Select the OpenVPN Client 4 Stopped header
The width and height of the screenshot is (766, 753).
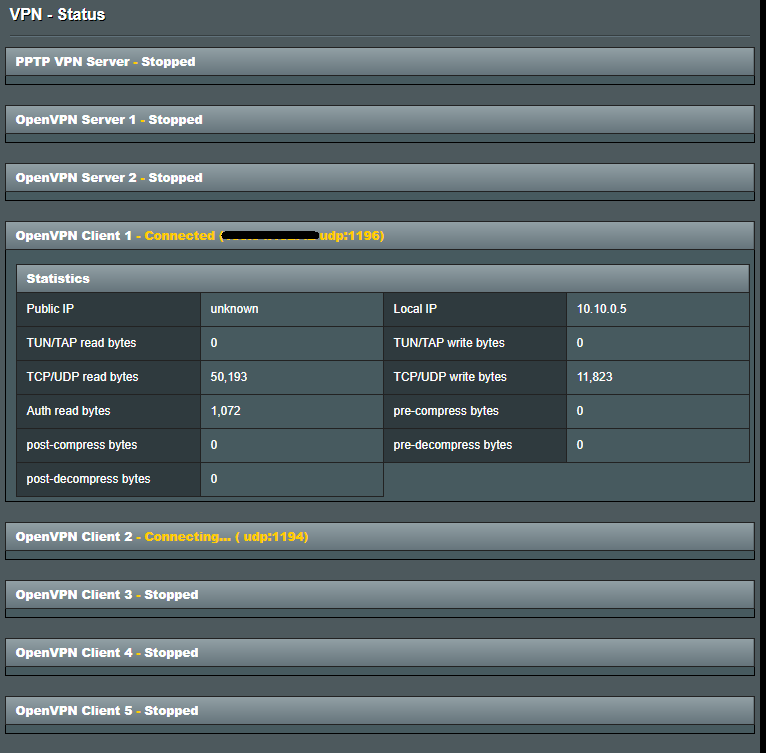pyautogui.click(x=380, y=653)
